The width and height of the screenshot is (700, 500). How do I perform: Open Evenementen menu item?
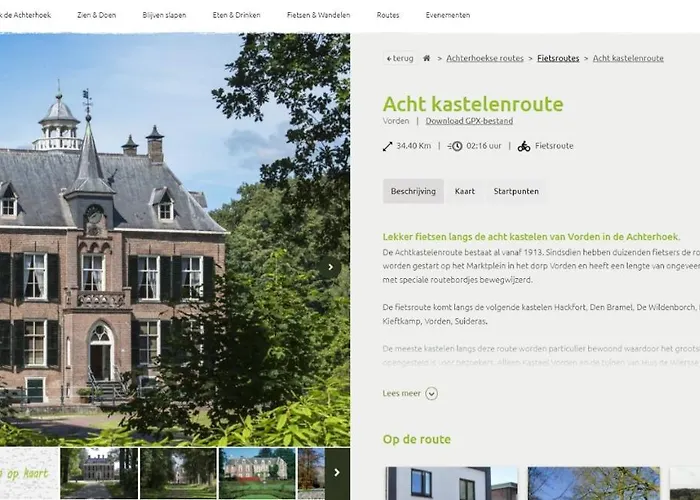448,15
